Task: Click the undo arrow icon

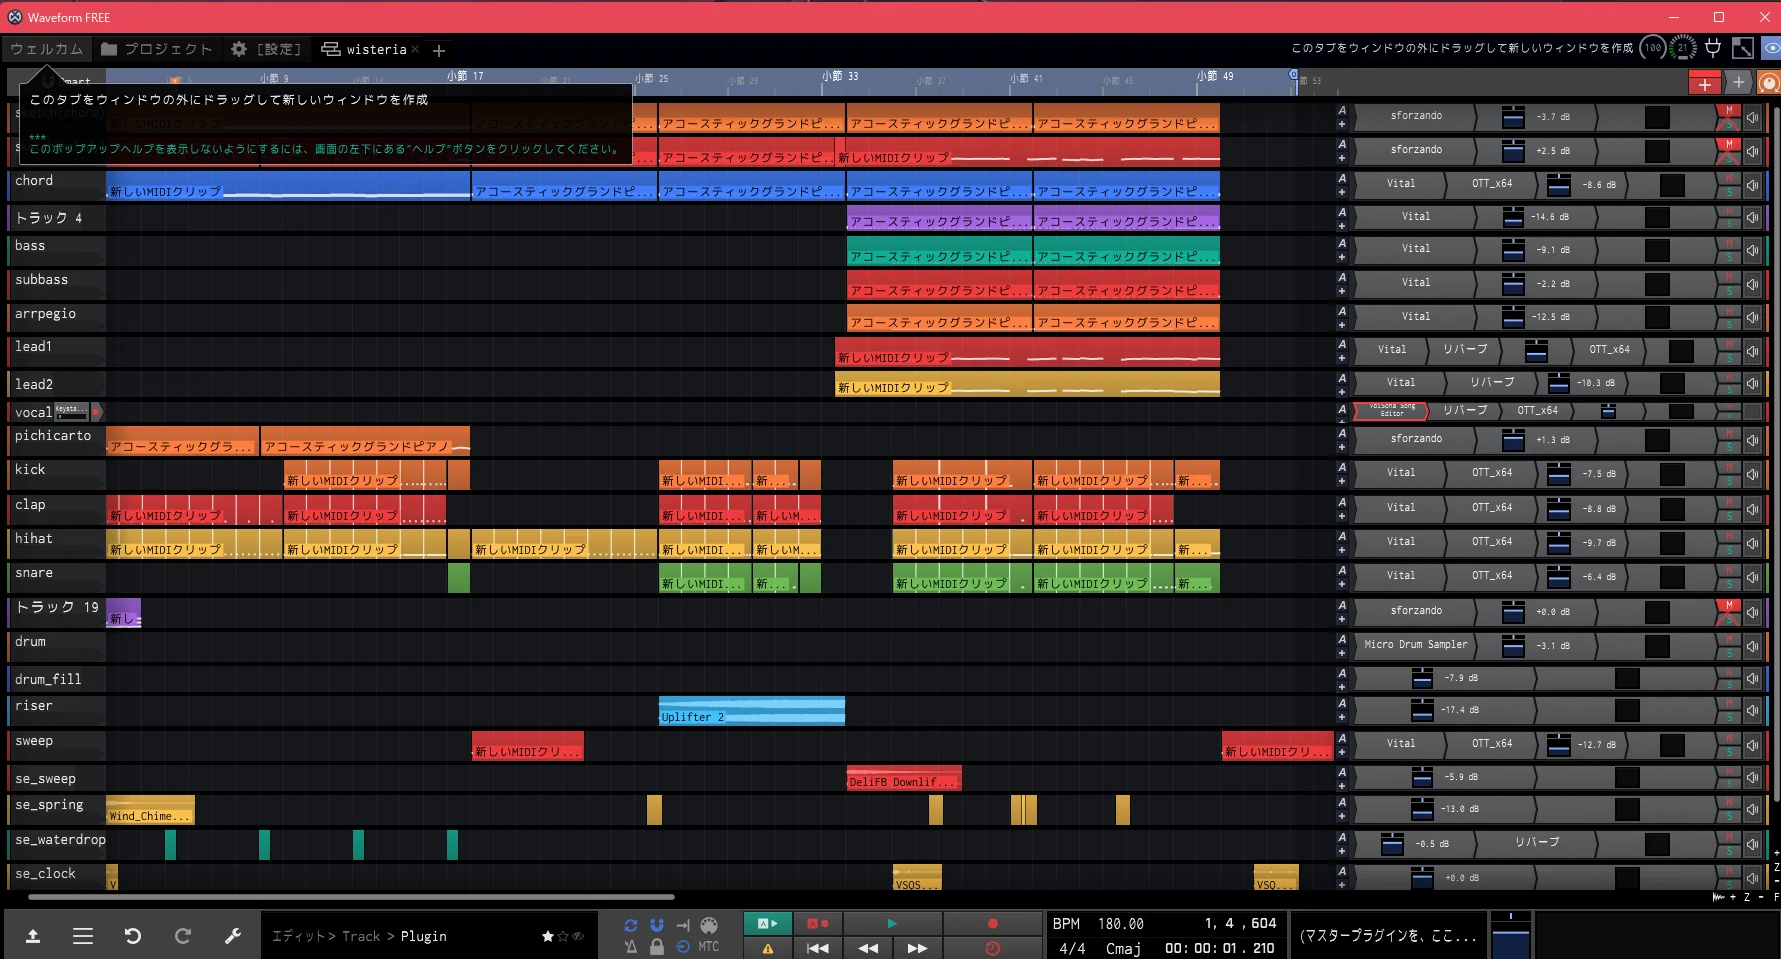Action: pos(133,936)
